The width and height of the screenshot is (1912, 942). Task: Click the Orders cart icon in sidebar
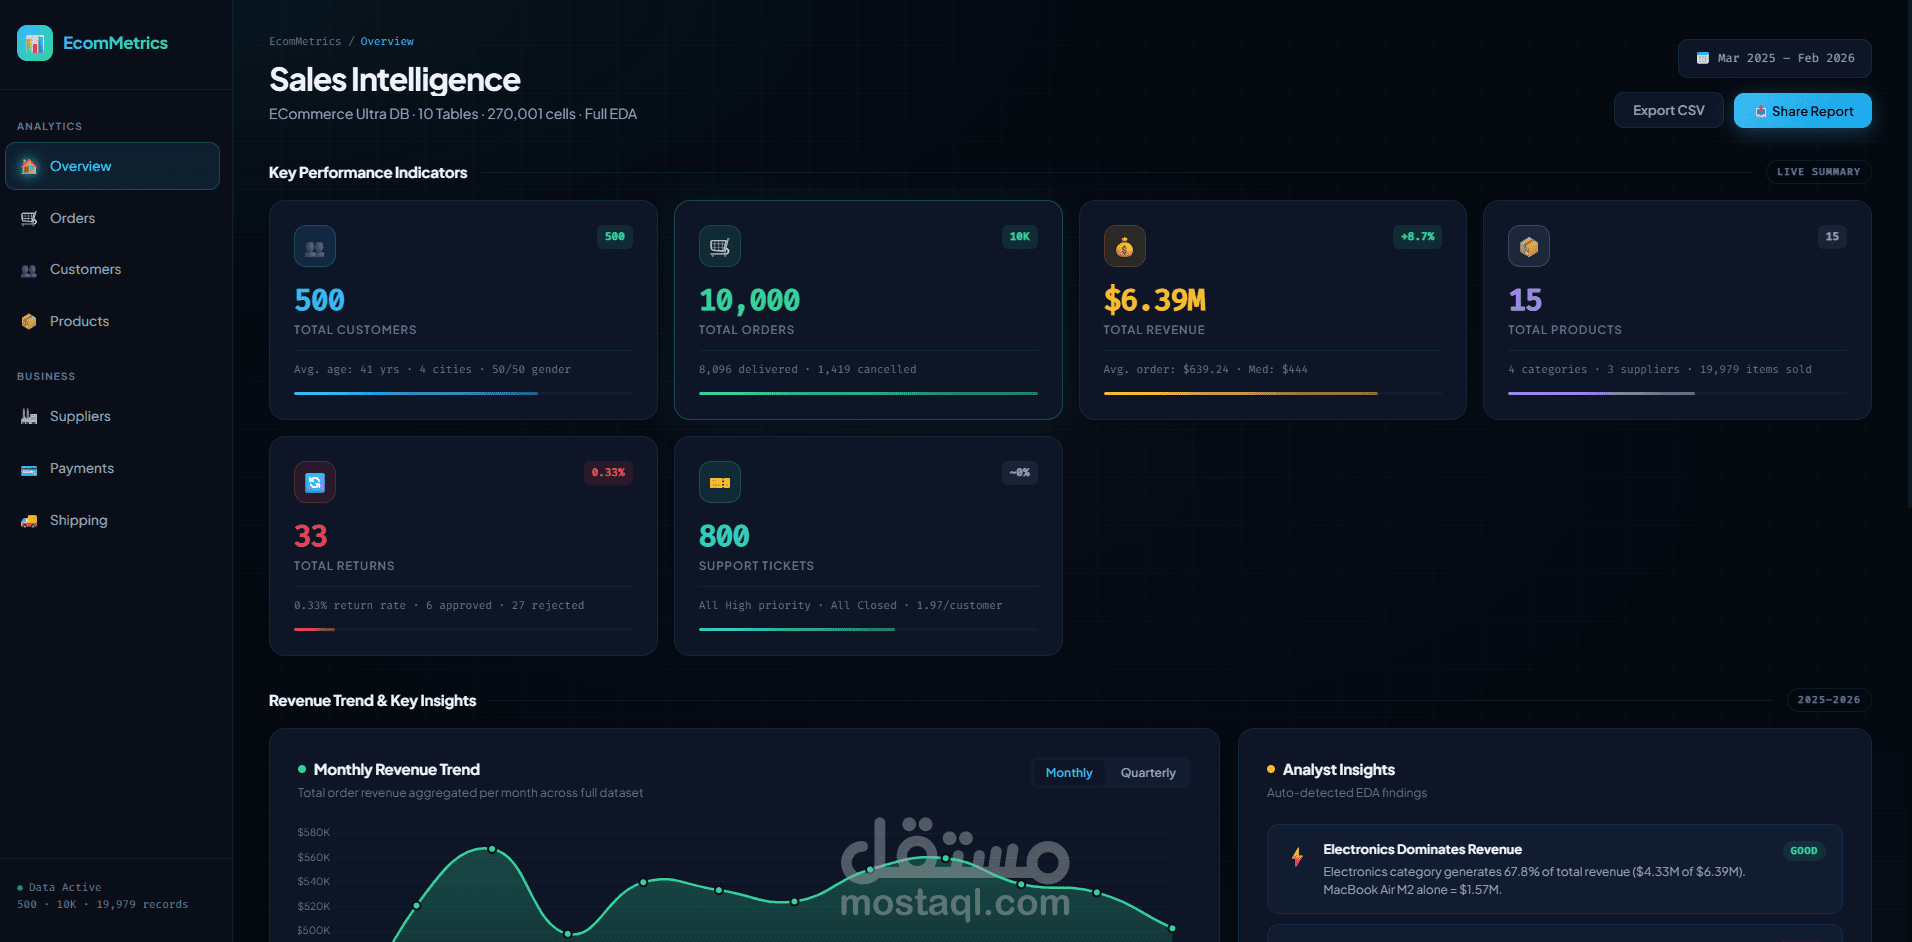pyautogui.click(x=29, y=218)
